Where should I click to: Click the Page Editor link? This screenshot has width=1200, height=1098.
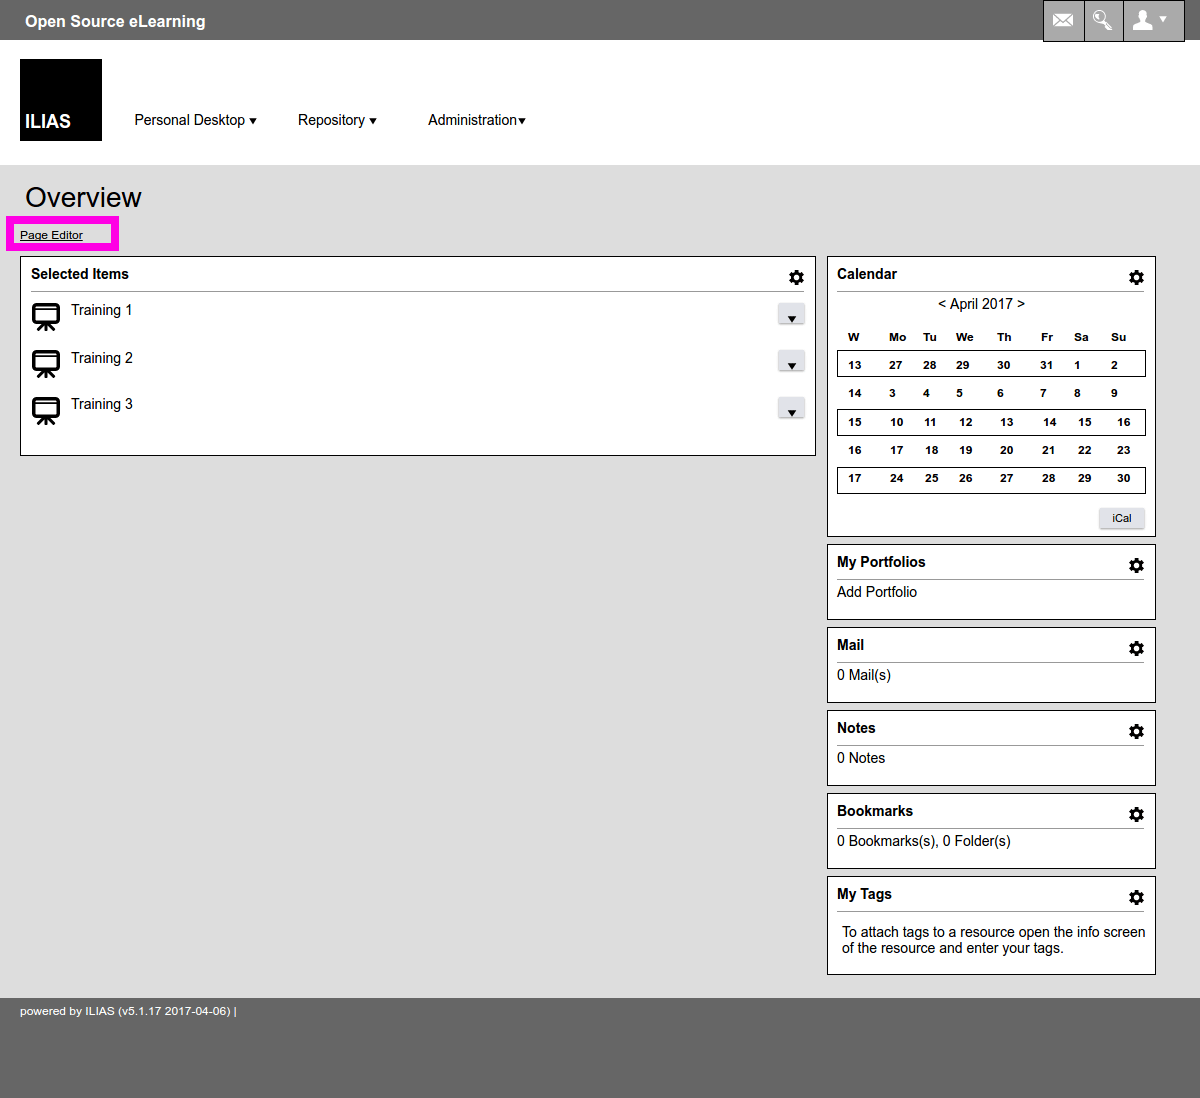(x=51, y=235)
